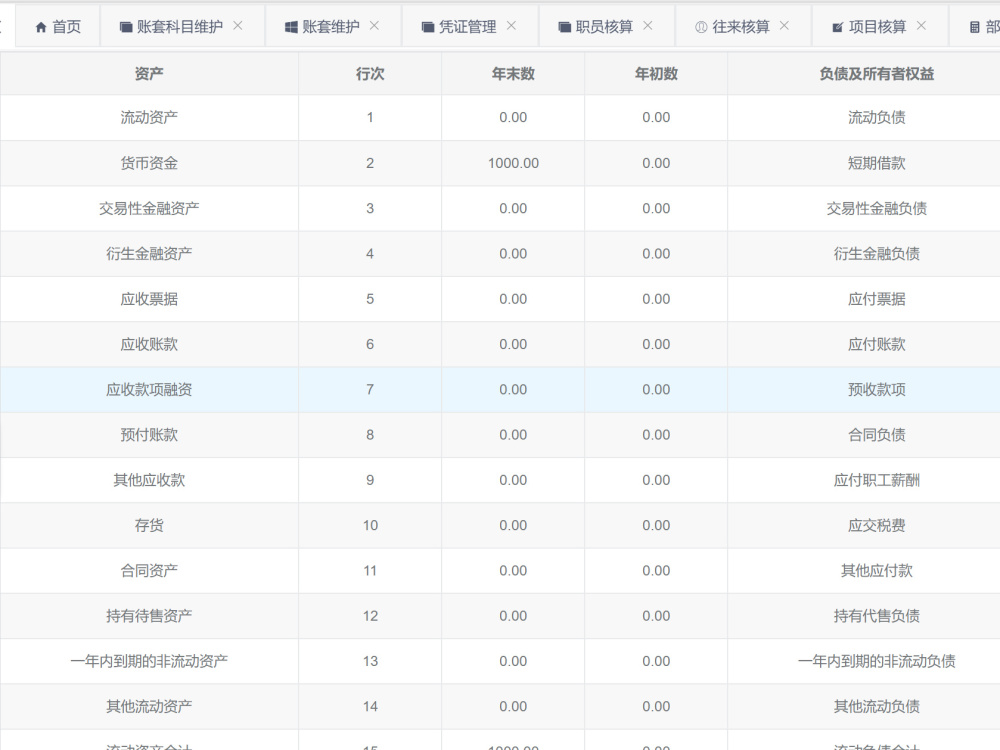This screenshot has width=1000, height=750.
Task: Select the 存货 cell
Action: tap(149, 526)
